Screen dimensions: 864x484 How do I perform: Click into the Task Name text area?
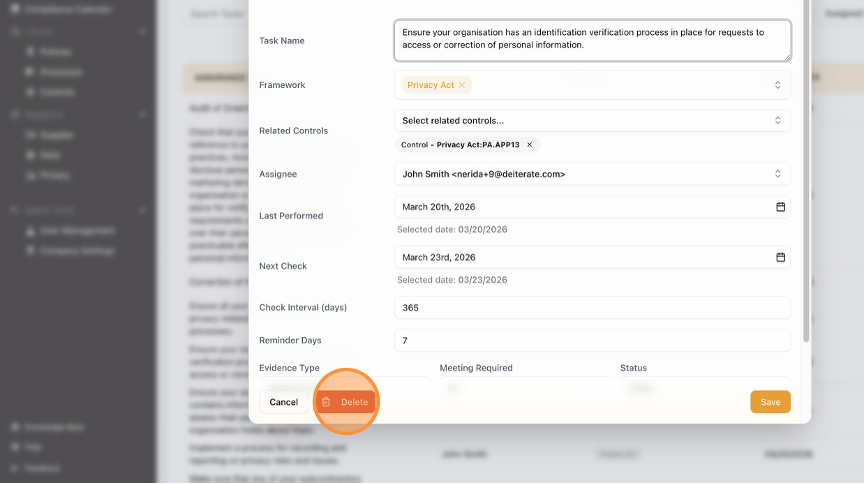pyautogui.click(x=592, y=39)
